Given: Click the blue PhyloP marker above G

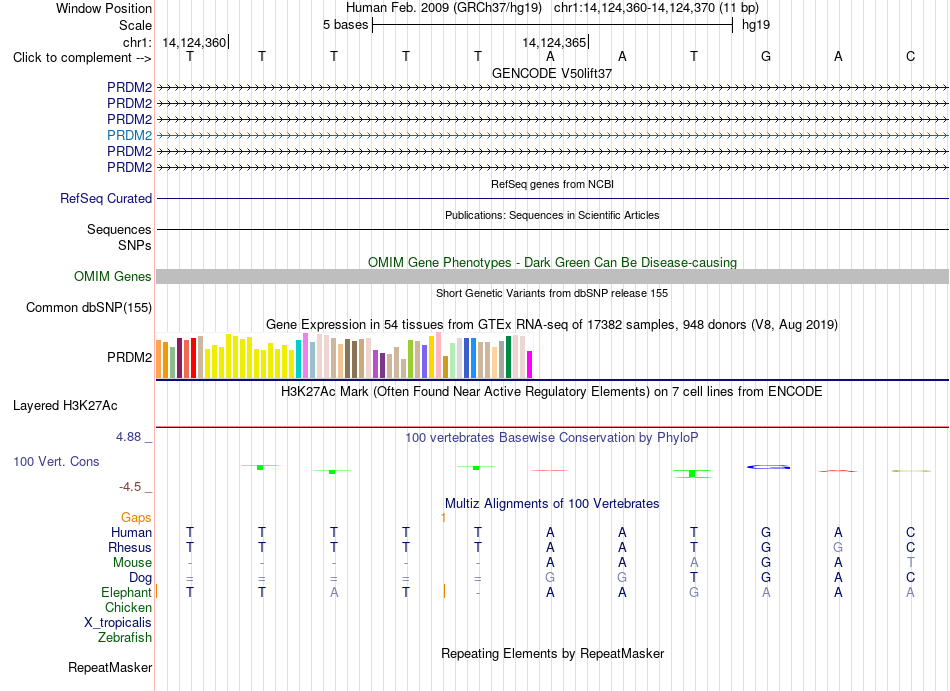Looking at the screenshot, I should [x=768, y=467].
